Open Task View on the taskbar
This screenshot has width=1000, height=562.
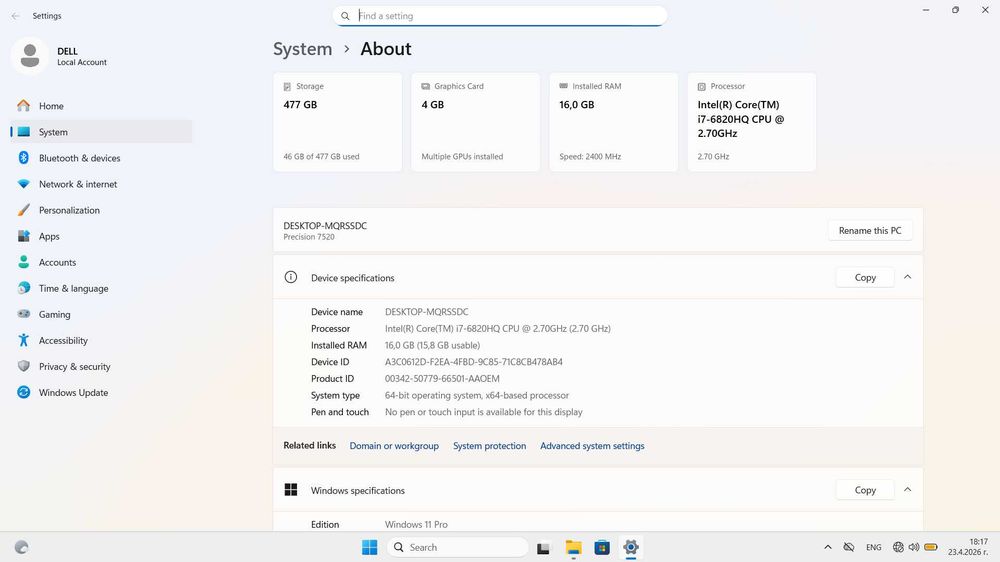coord(543,547)
